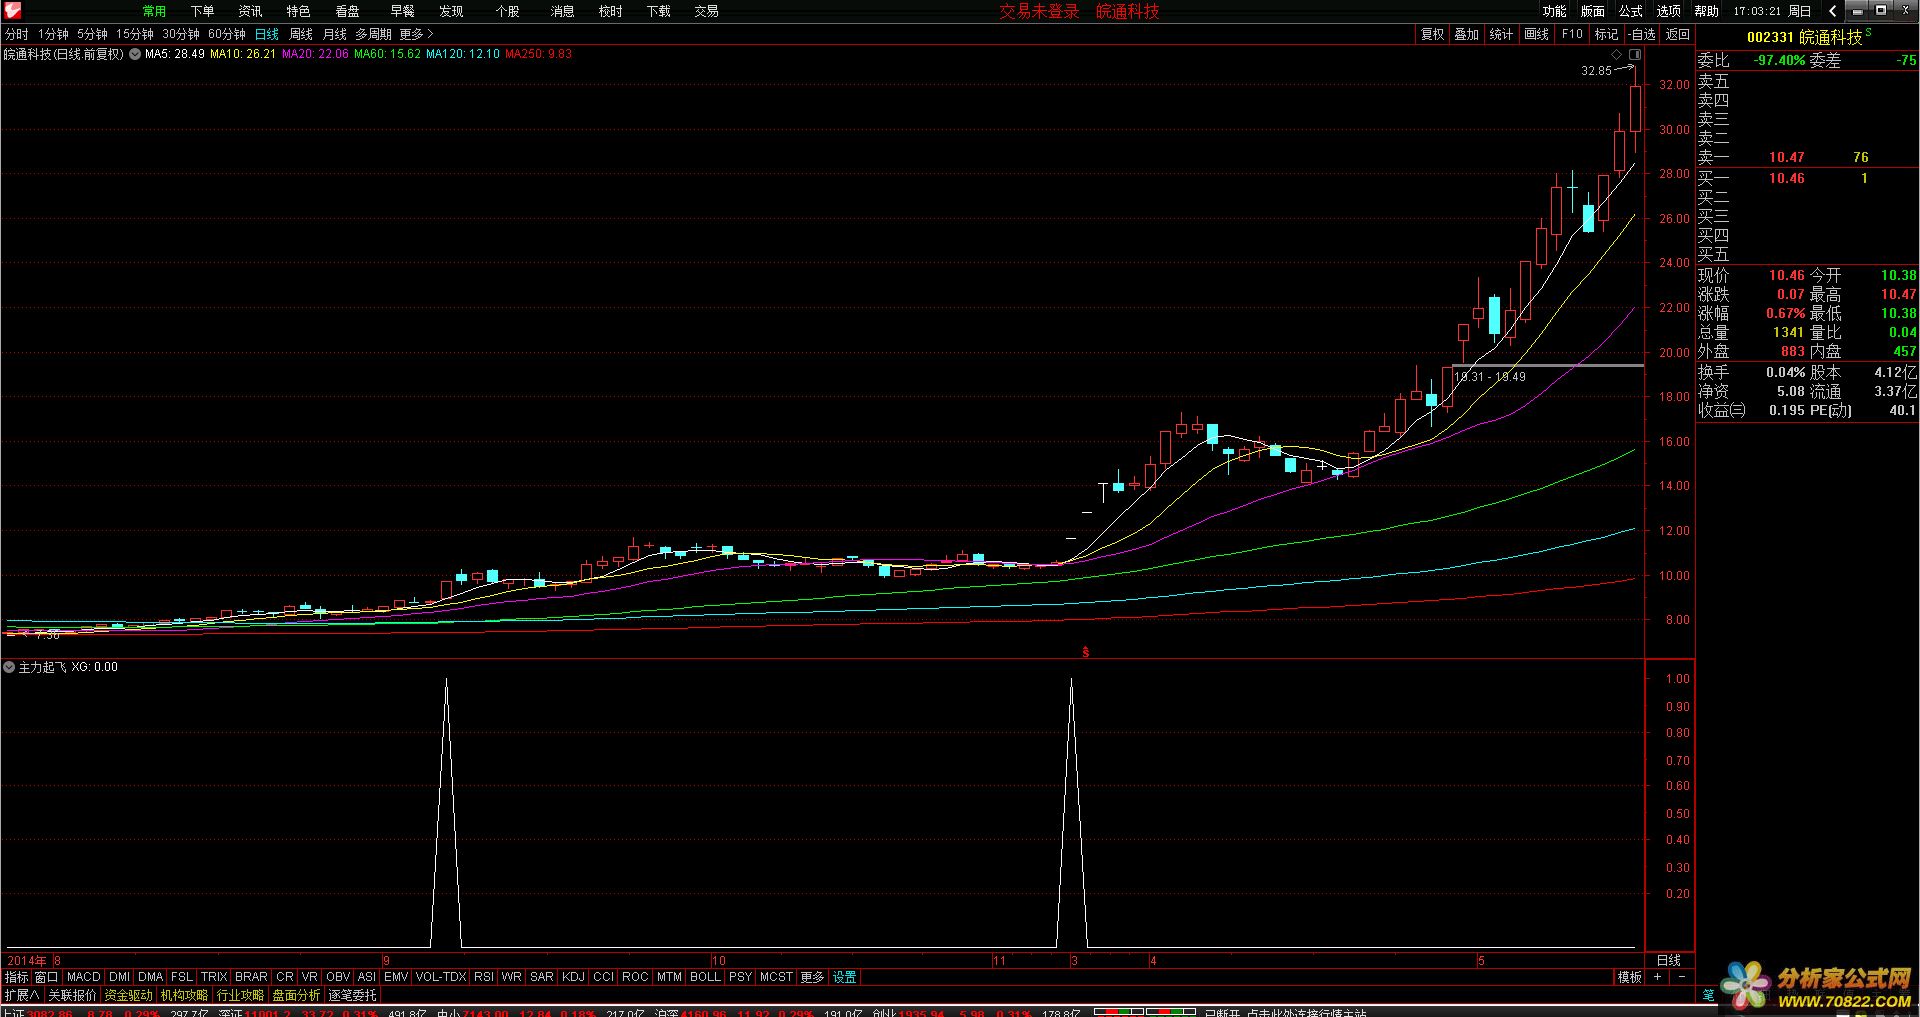This screenshot has width=1920, height=1017.
Task: Click the plus zoom button beside 模板
Action: click(x=1657, y=977)
